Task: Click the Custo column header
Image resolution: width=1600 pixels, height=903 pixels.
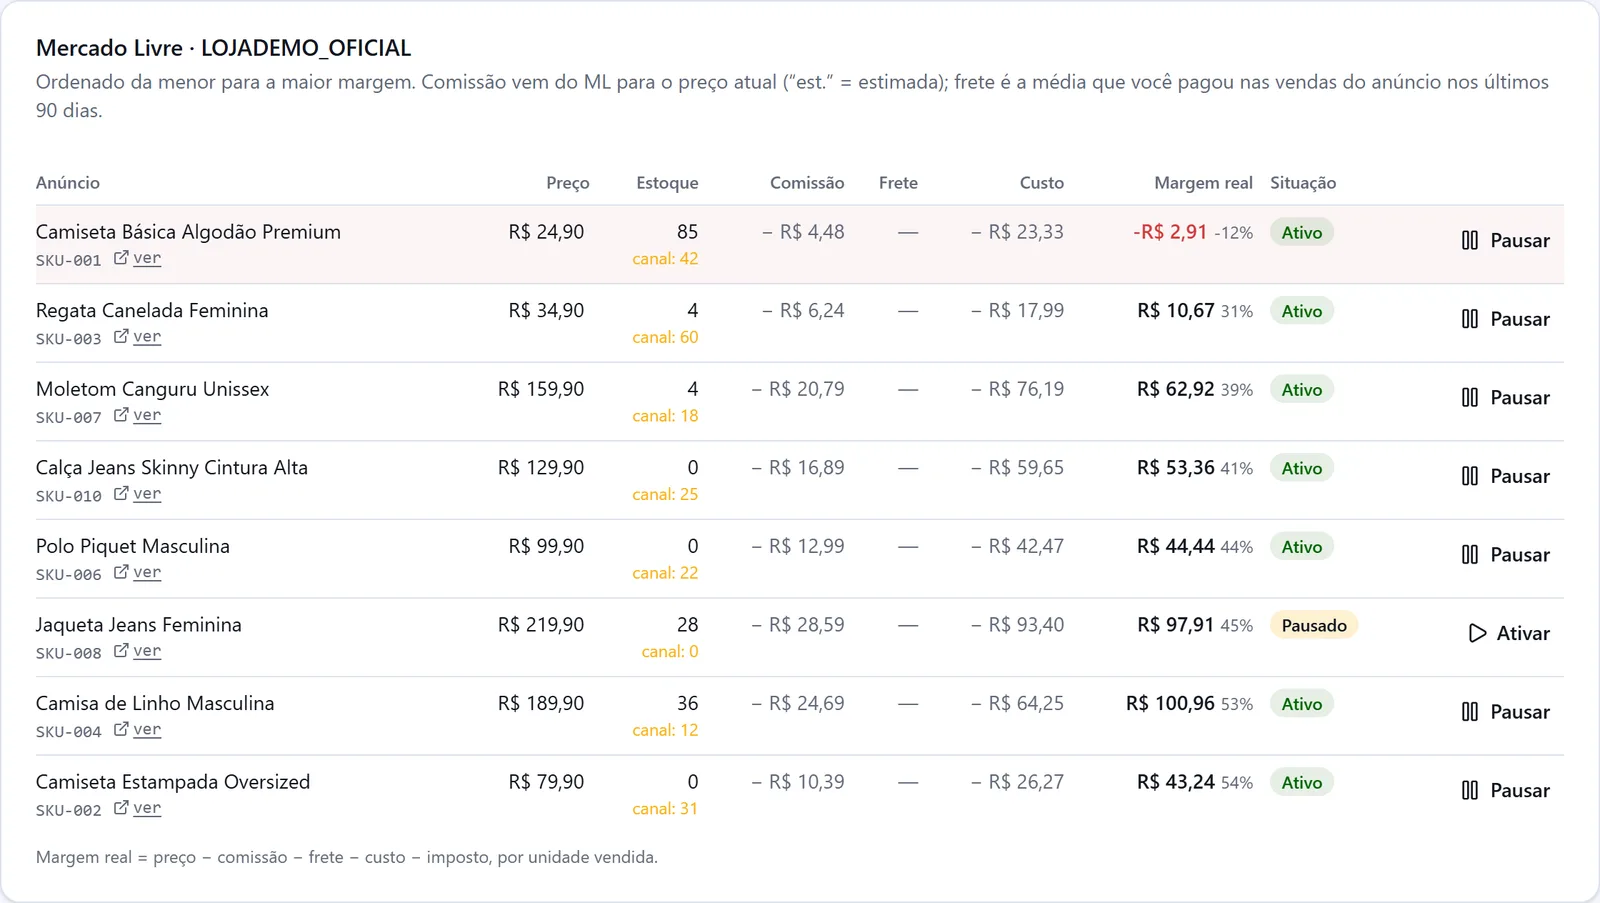Action: click(1042, 183)
